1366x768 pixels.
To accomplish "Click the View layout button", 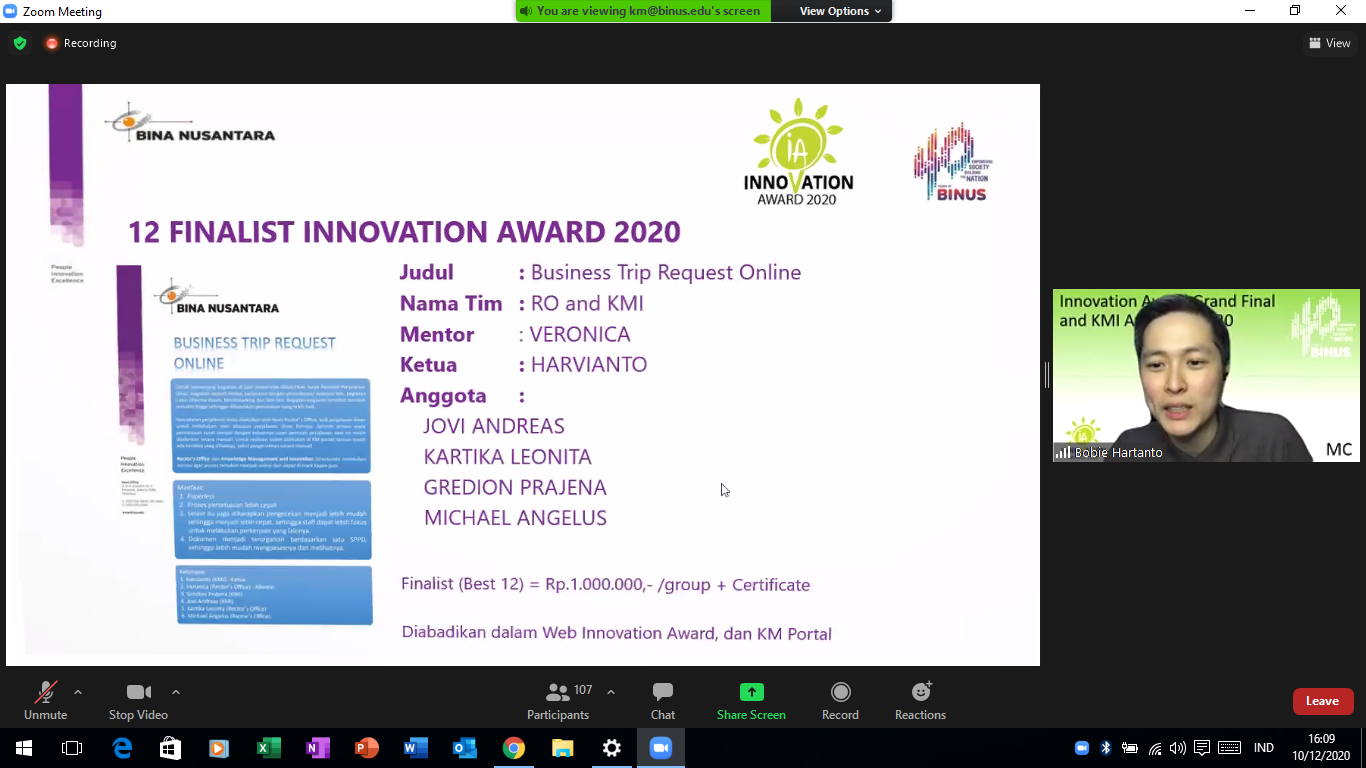I will click(x=1330, y=43).
